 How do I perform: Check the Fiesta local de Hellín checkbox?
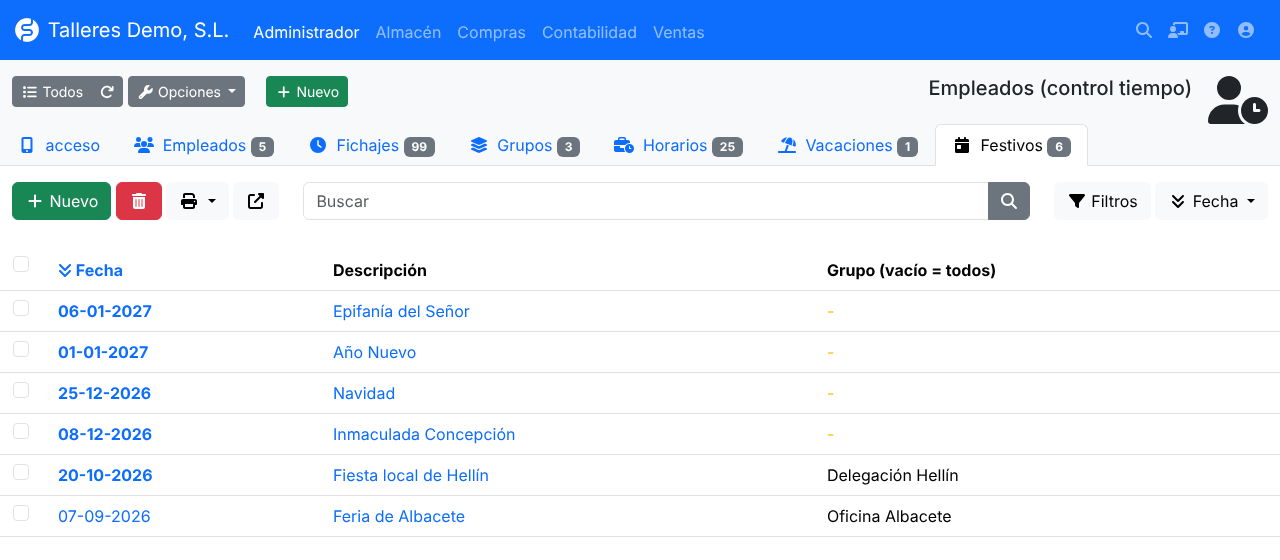(21, 472)
